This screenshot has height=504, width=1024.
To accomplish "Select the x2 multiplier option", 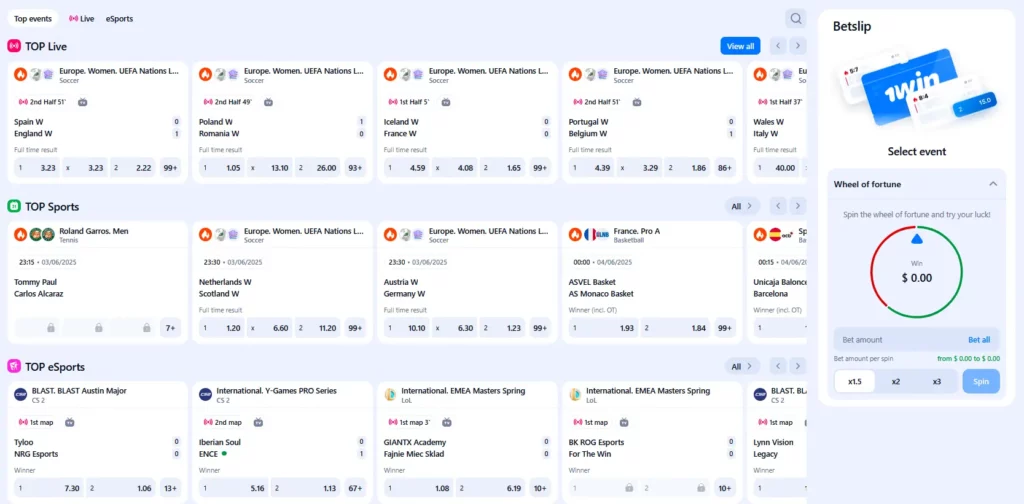I will coord(896,381).
